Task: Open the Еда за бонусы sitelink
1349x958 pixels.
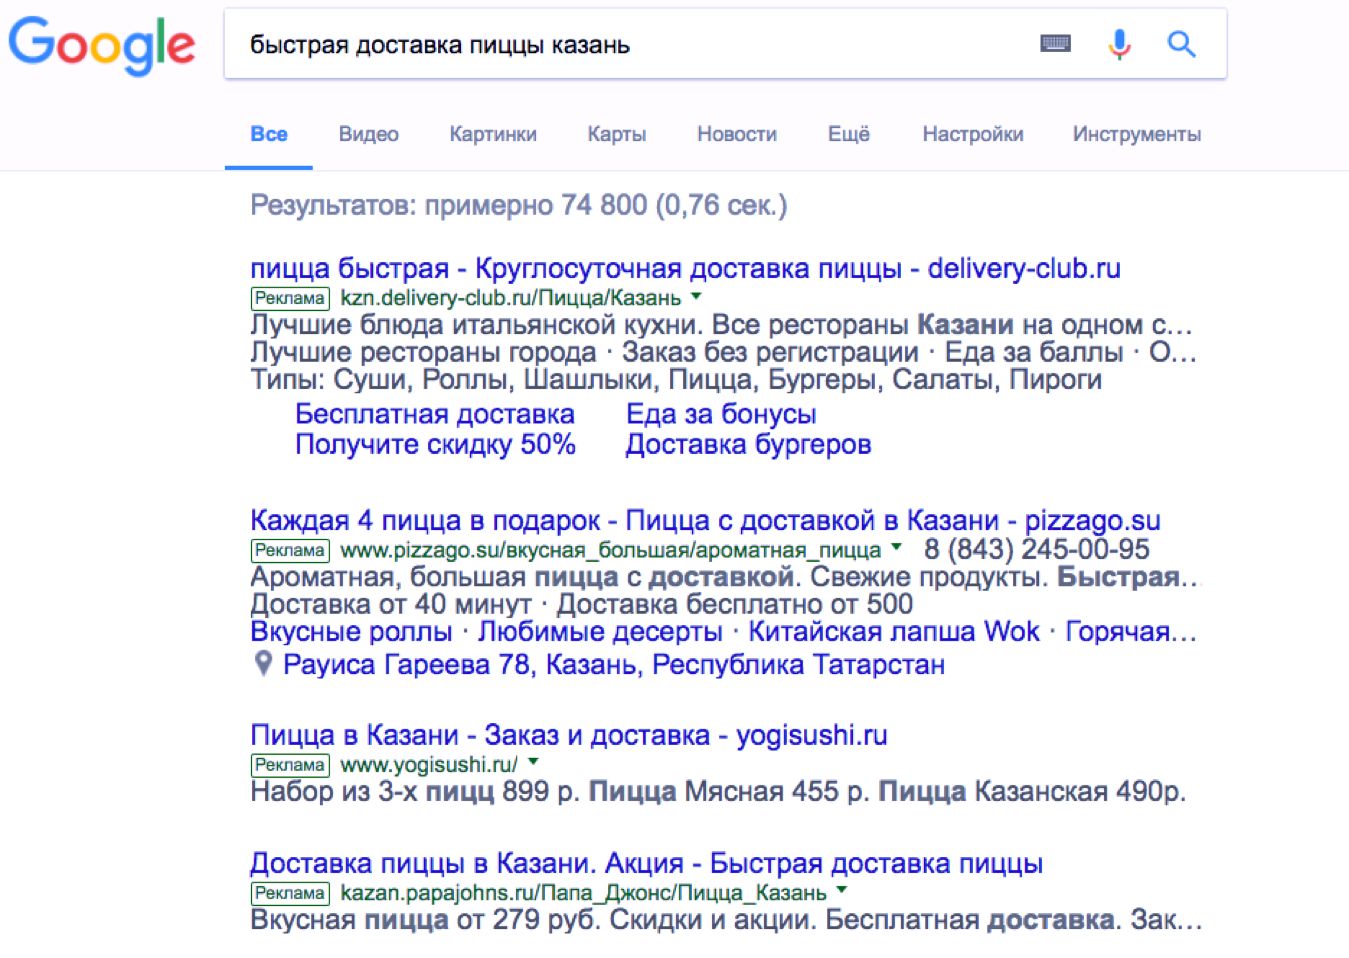Action: tap(721, 414)
